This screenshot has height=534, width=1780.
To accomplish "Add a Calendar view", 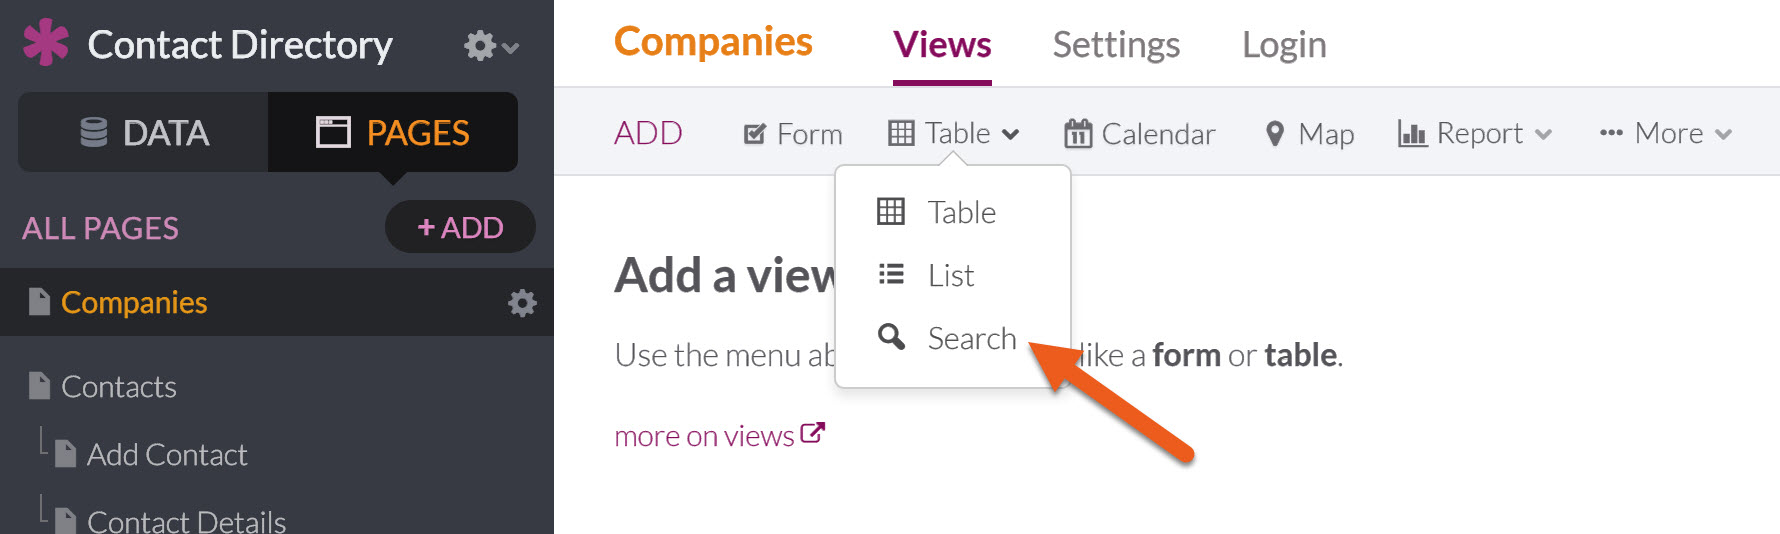I will point(1139,133).
